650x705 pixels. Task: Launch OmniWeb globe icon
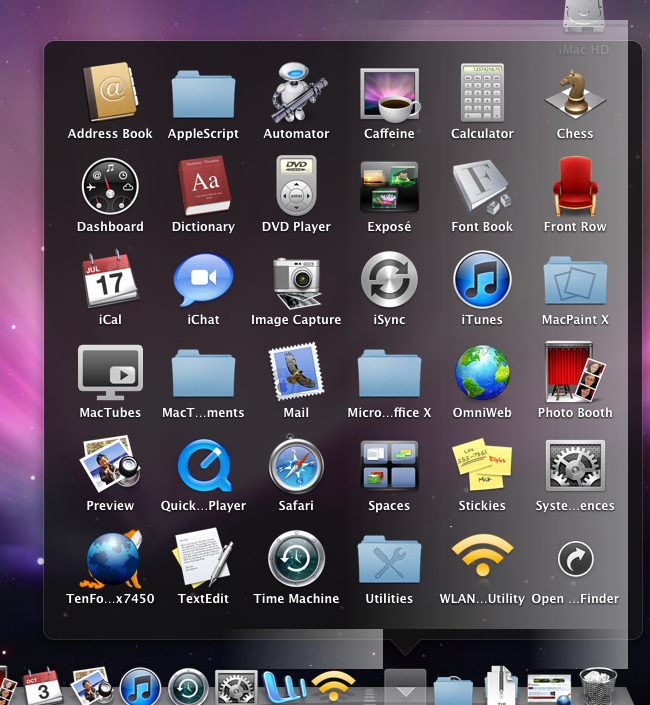click(482, 372)
